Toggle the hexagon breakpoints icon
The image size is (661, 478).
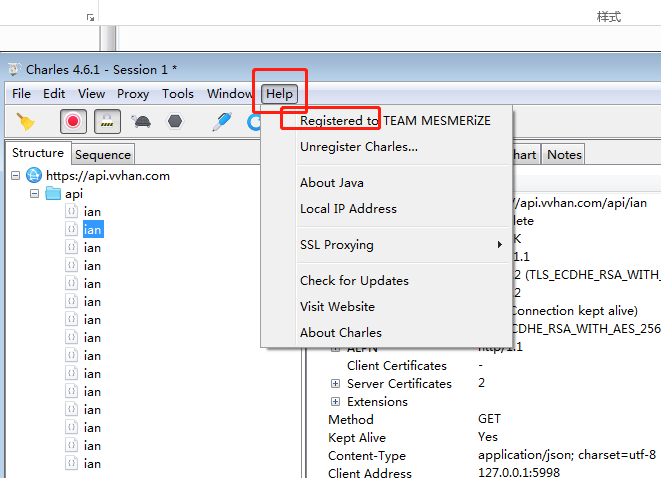point(175,121)
